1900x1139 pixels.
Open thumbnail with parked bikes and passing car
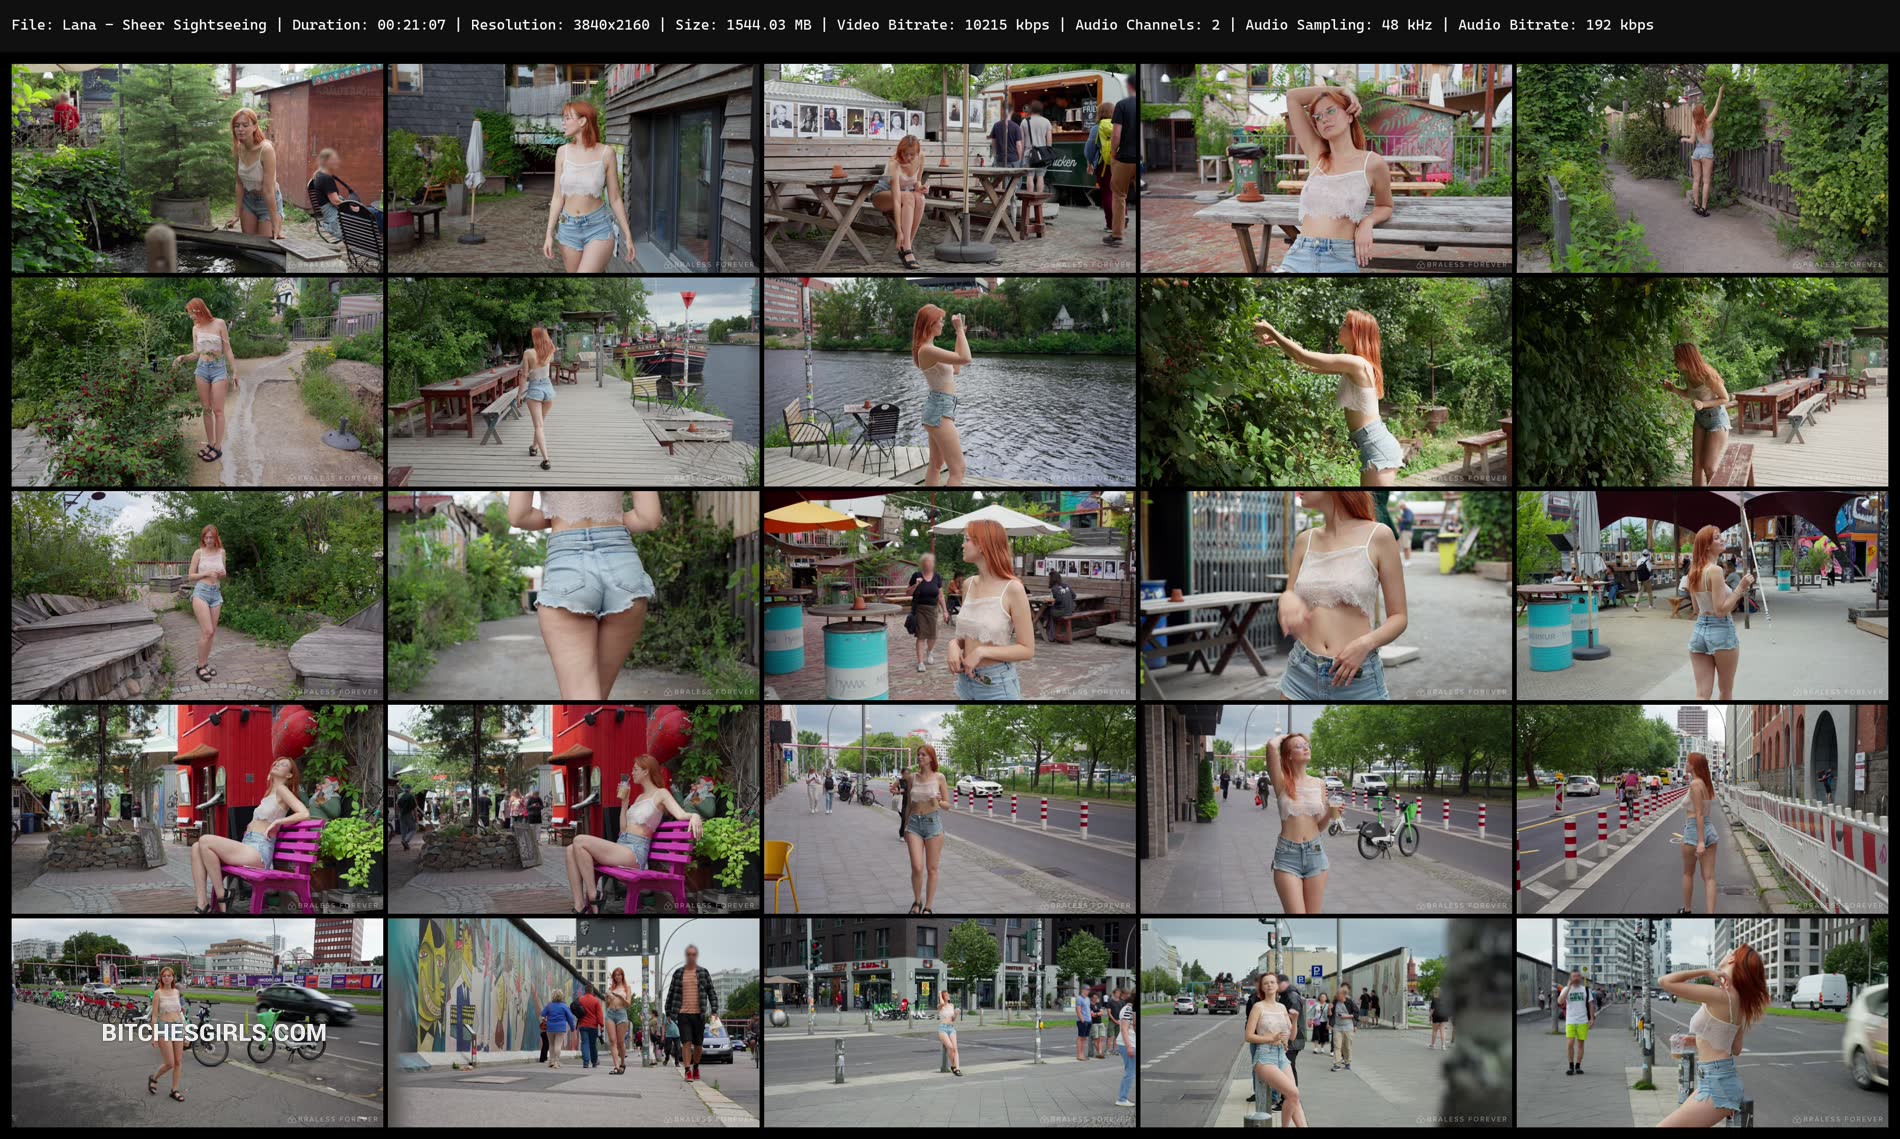(197, 1023)
